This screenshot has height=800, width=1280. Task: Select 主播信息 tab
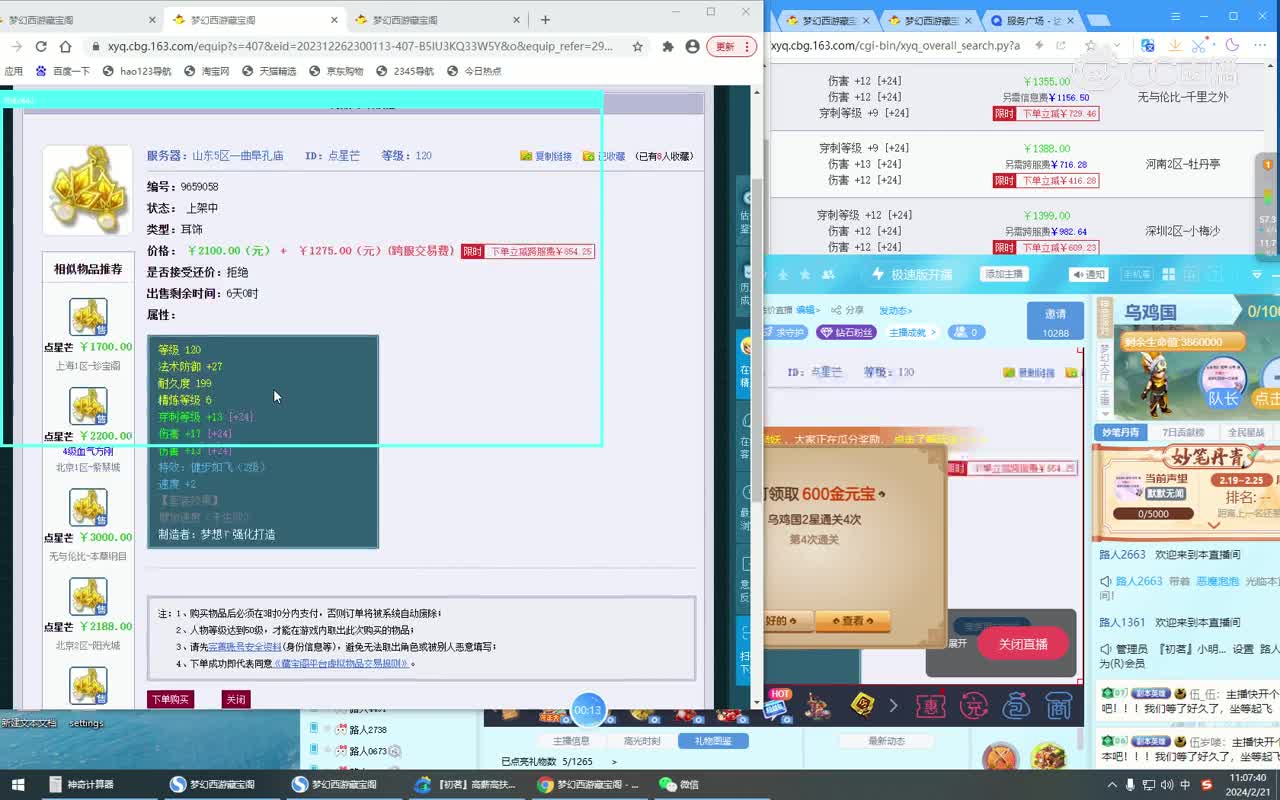click(x=572, y=741)
